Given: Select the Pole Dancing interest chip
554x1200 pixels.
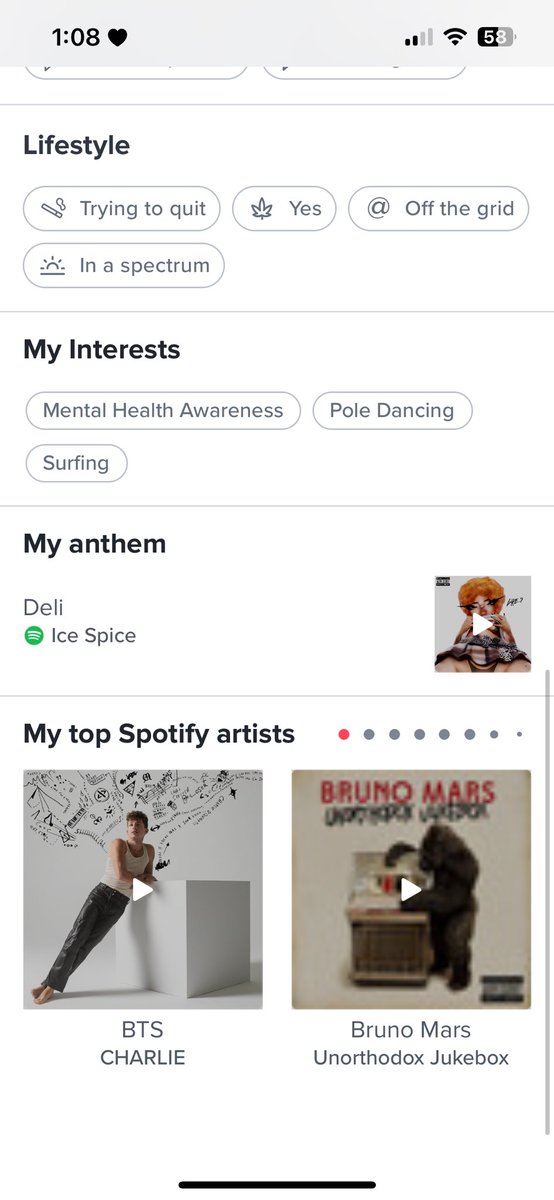Looking at the screenshot, I should [x=392, y=411].
